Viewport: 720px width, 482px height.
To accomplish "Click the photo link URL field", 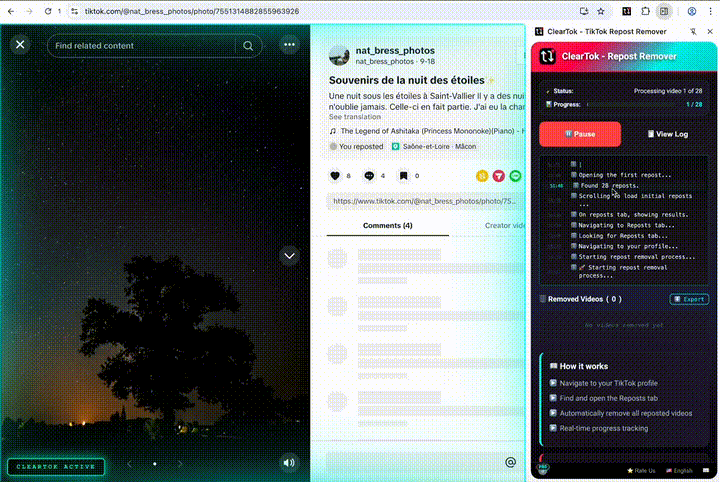I will point(425,201).
